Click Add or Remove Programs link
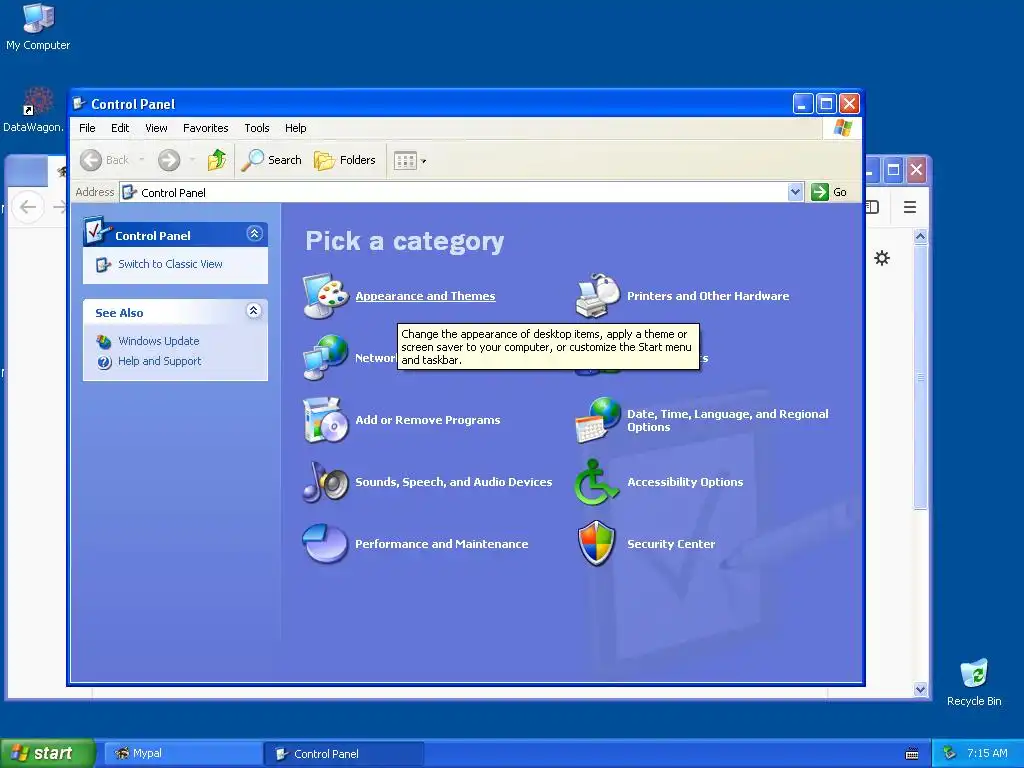 (x=428, y=420)
